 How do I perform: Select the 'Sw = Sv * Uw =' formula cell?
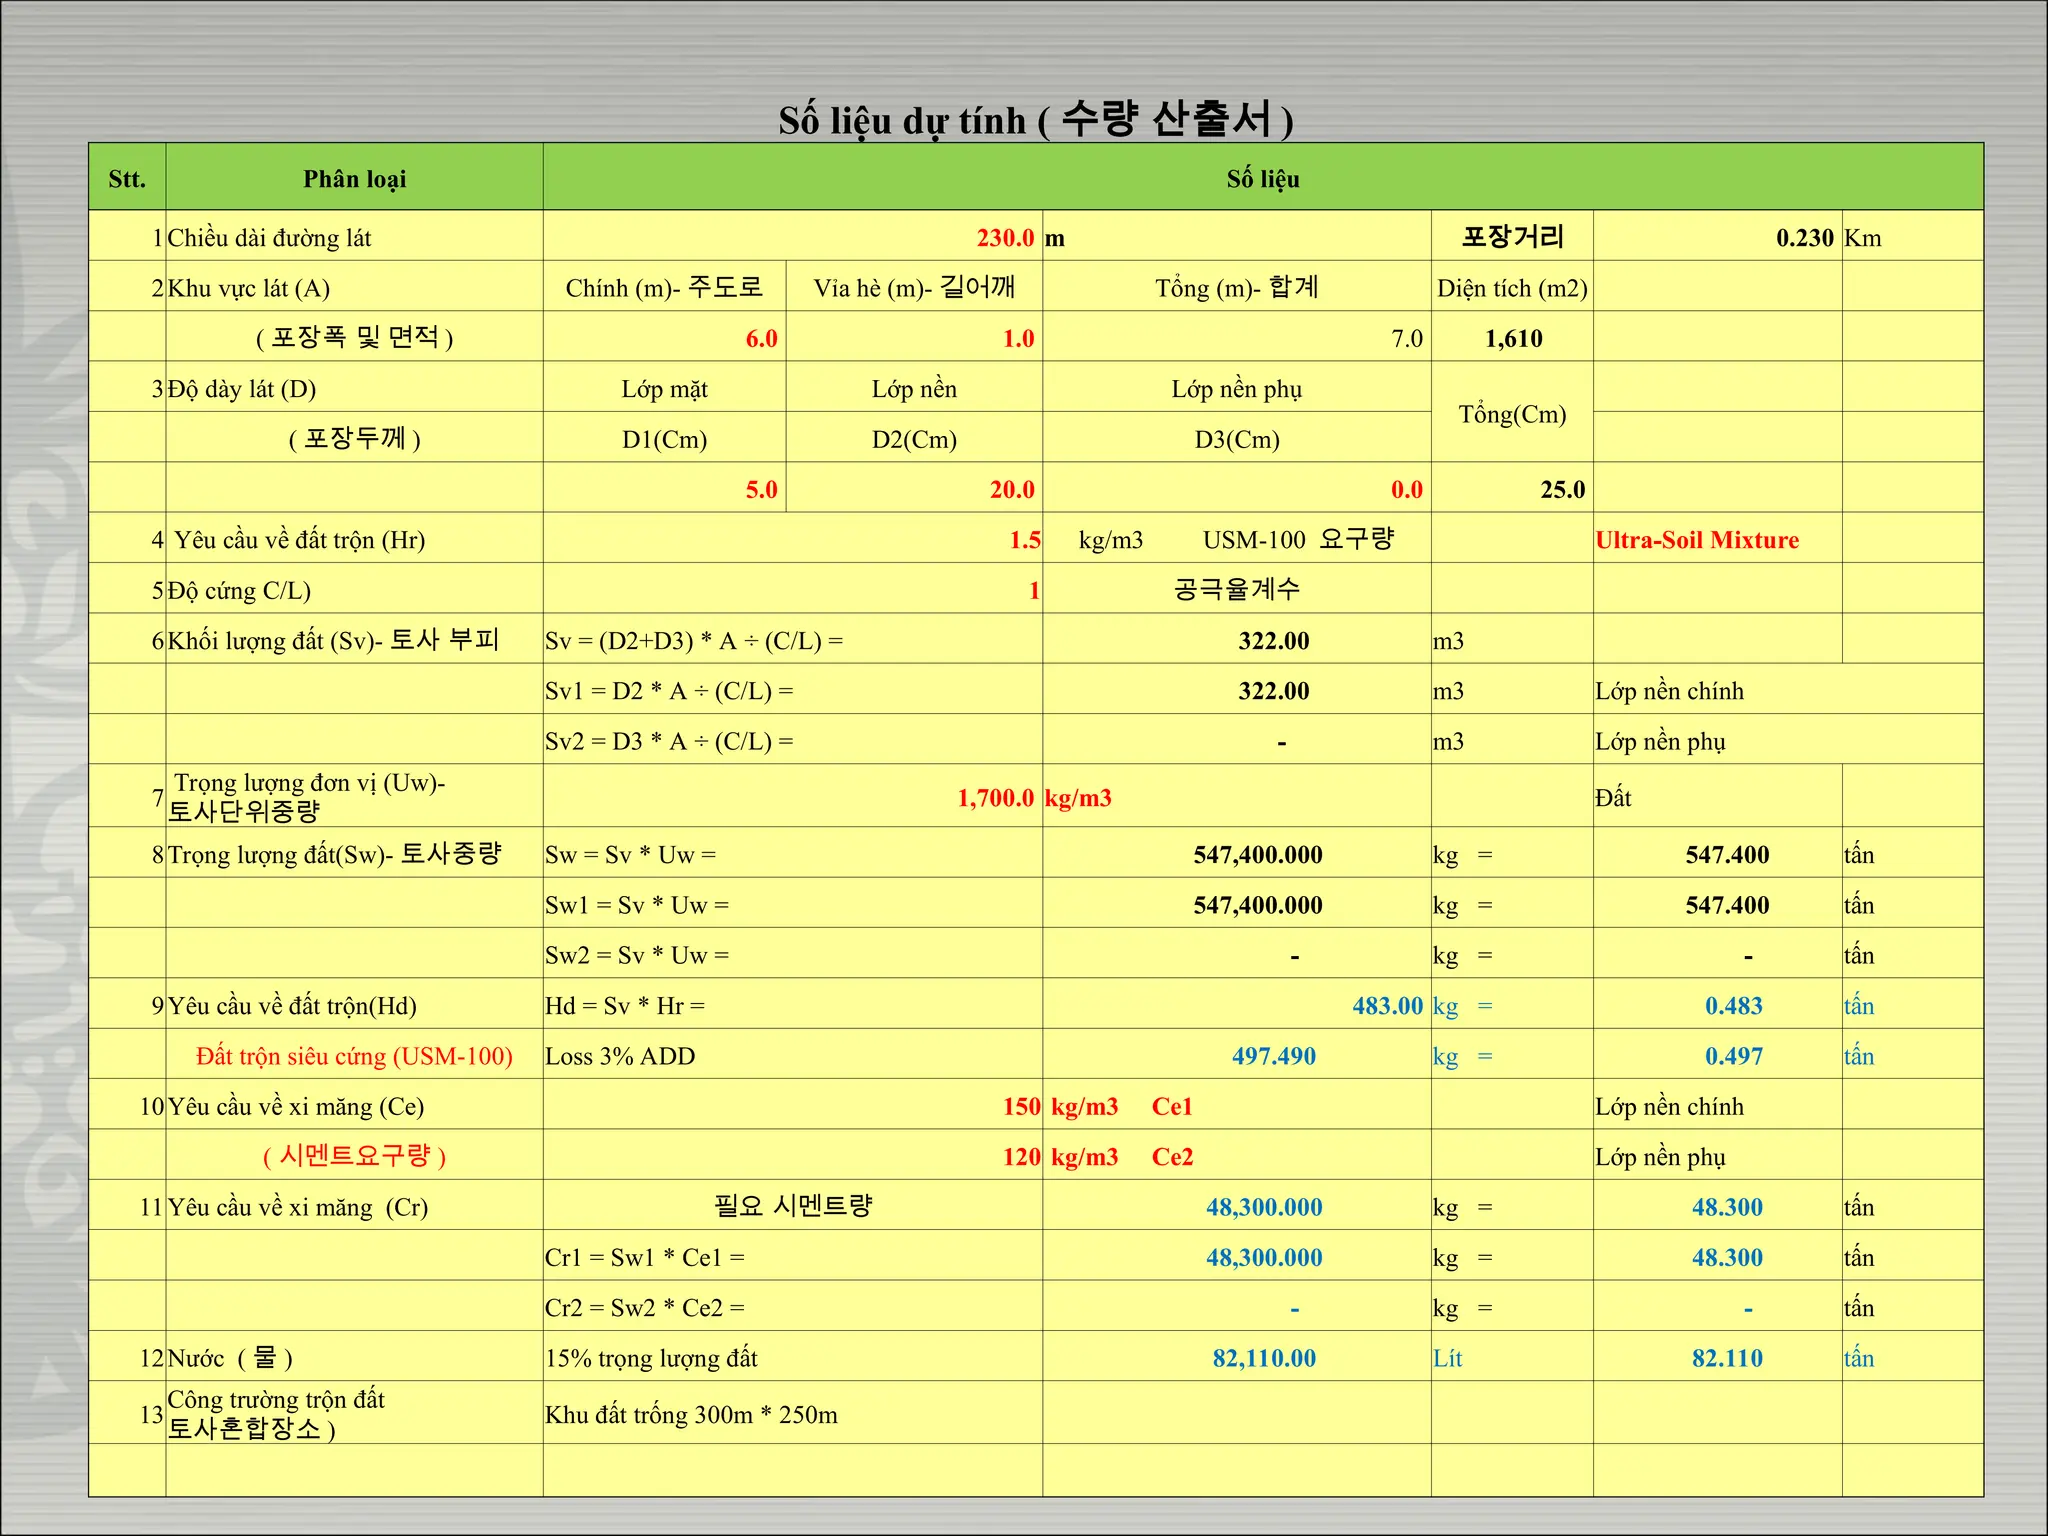[x=630, y=855]
